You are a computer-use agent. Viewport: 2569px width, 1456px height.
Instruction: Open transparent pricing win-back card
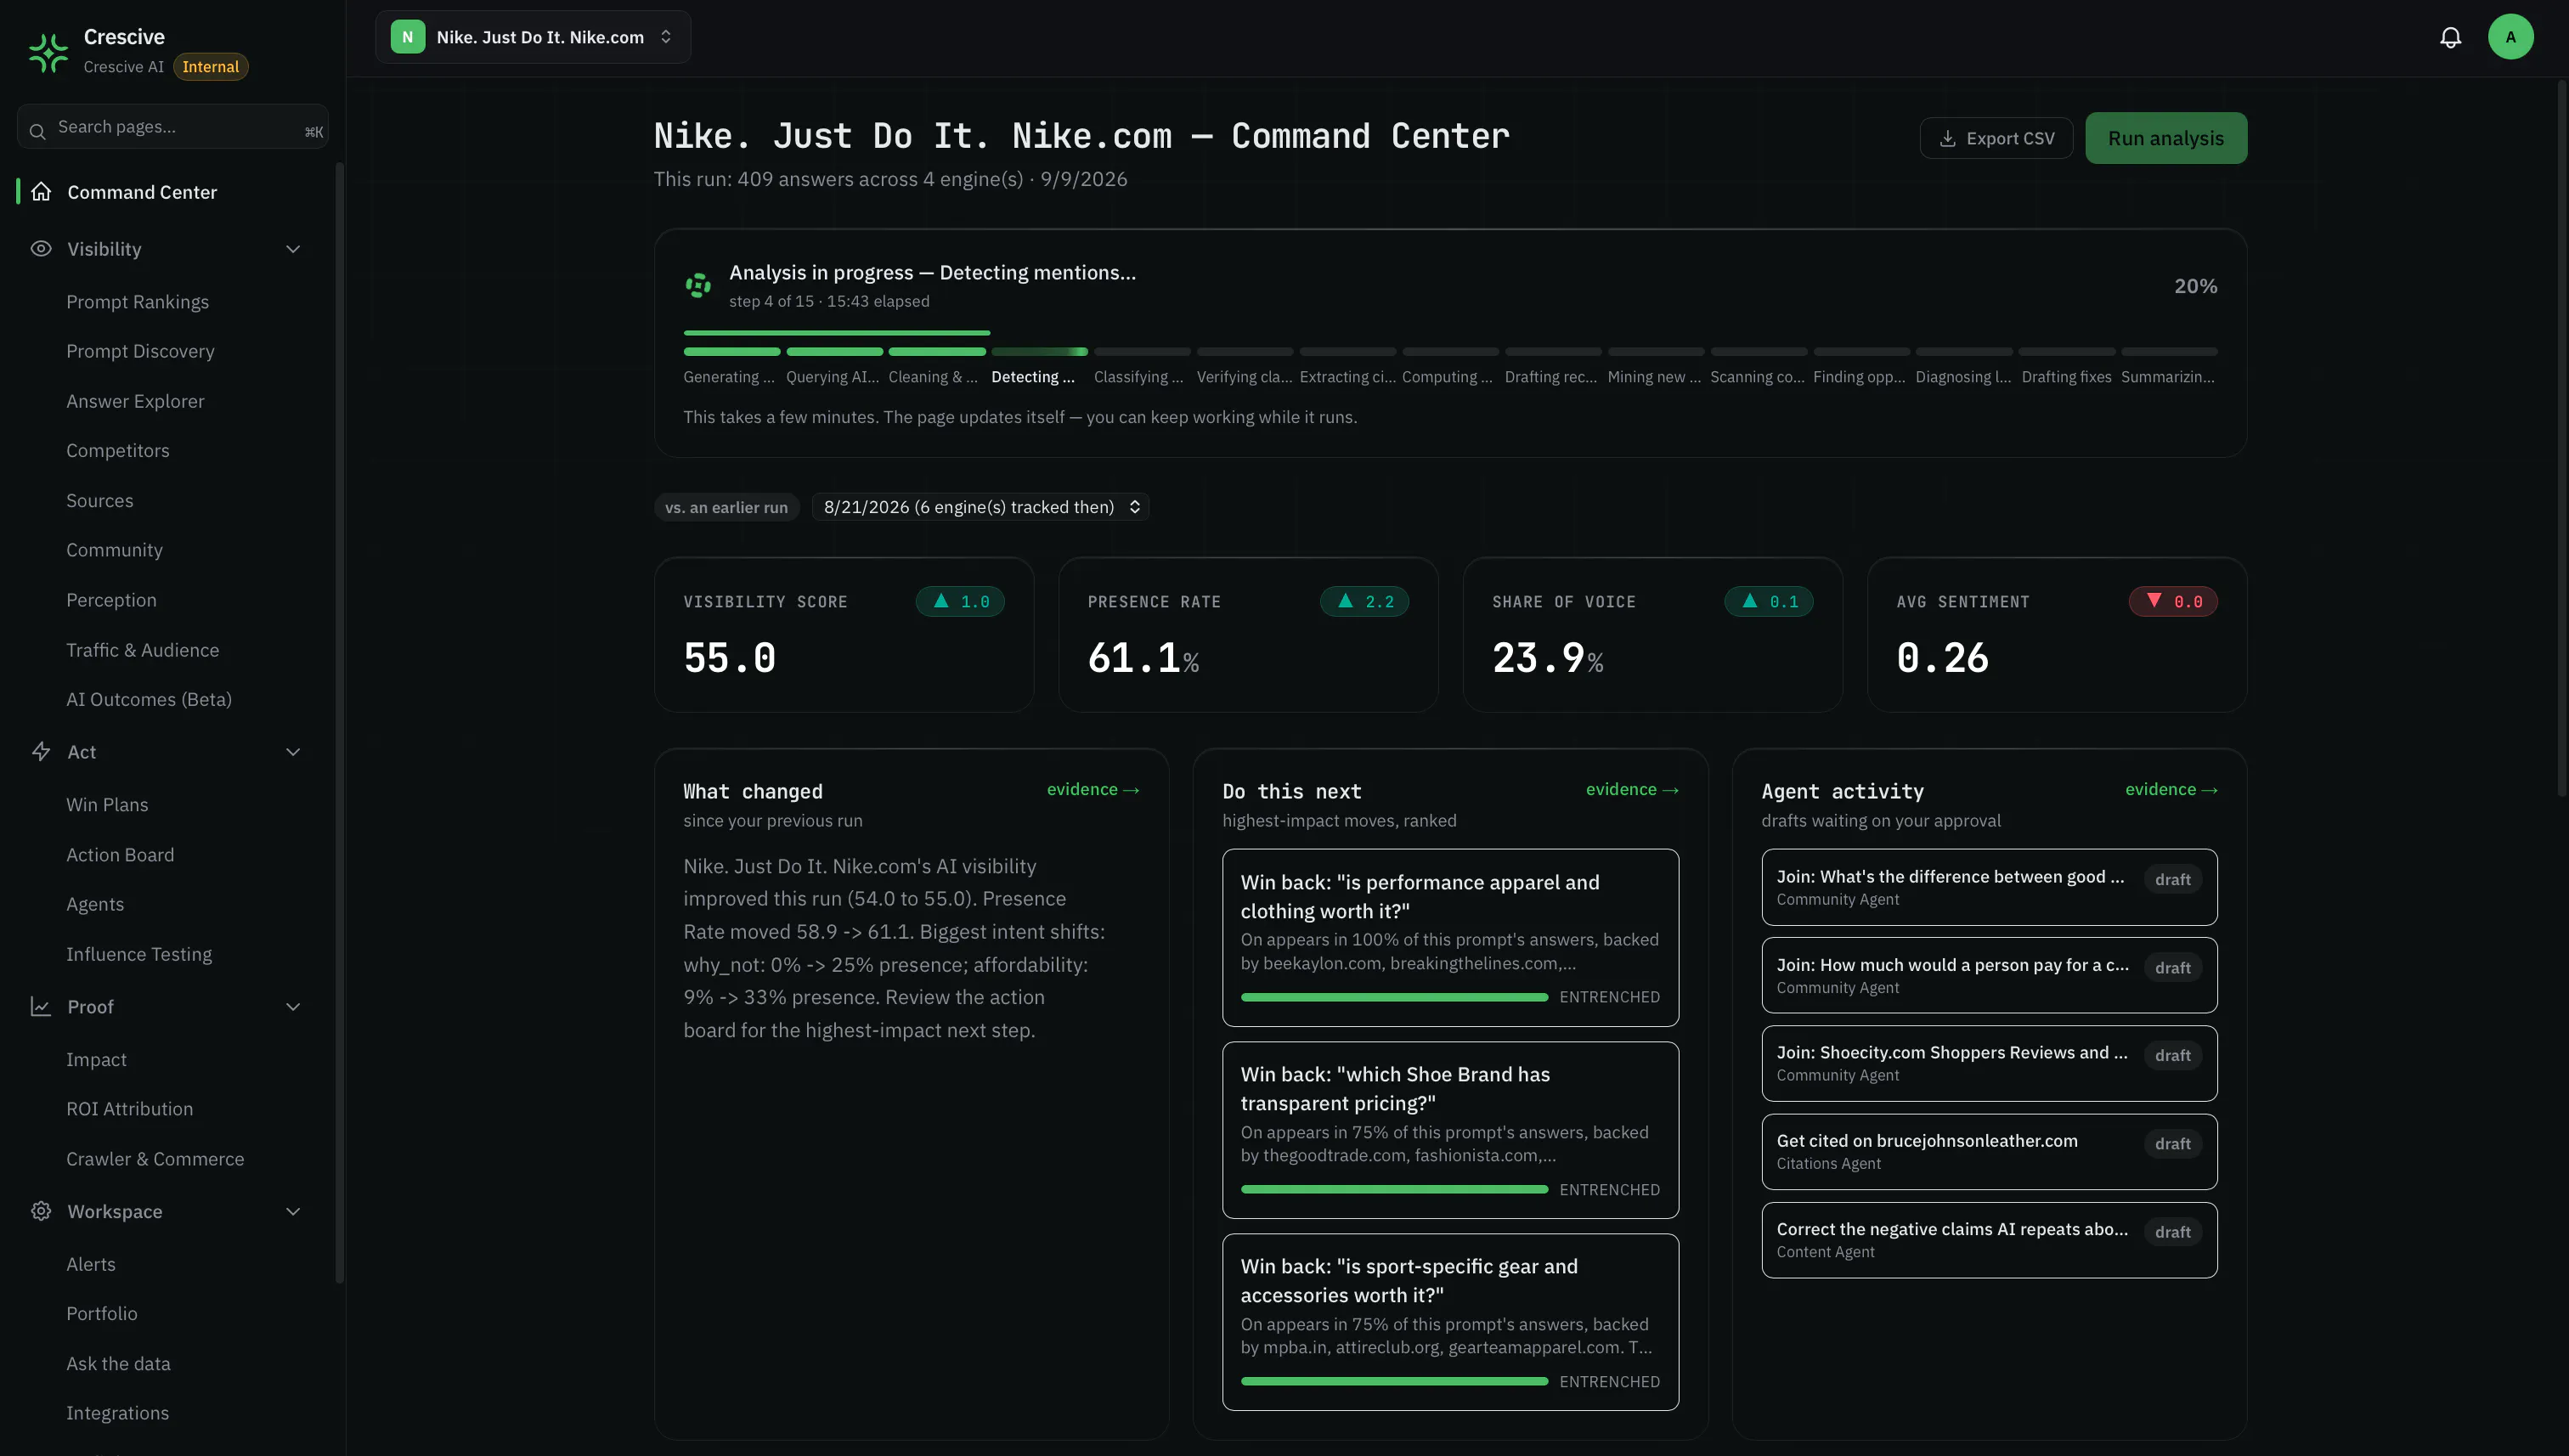(x=1450, y=1130)
